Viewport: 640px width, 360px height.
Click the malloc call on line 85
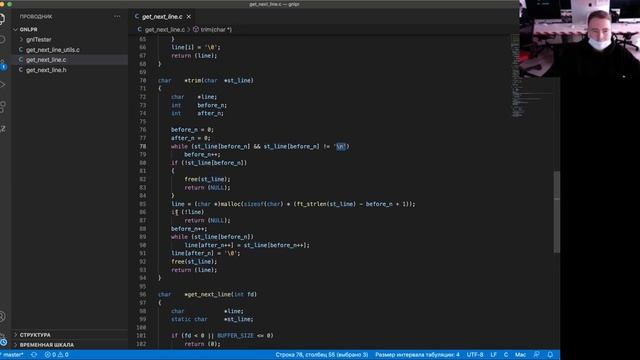(230, 204)
